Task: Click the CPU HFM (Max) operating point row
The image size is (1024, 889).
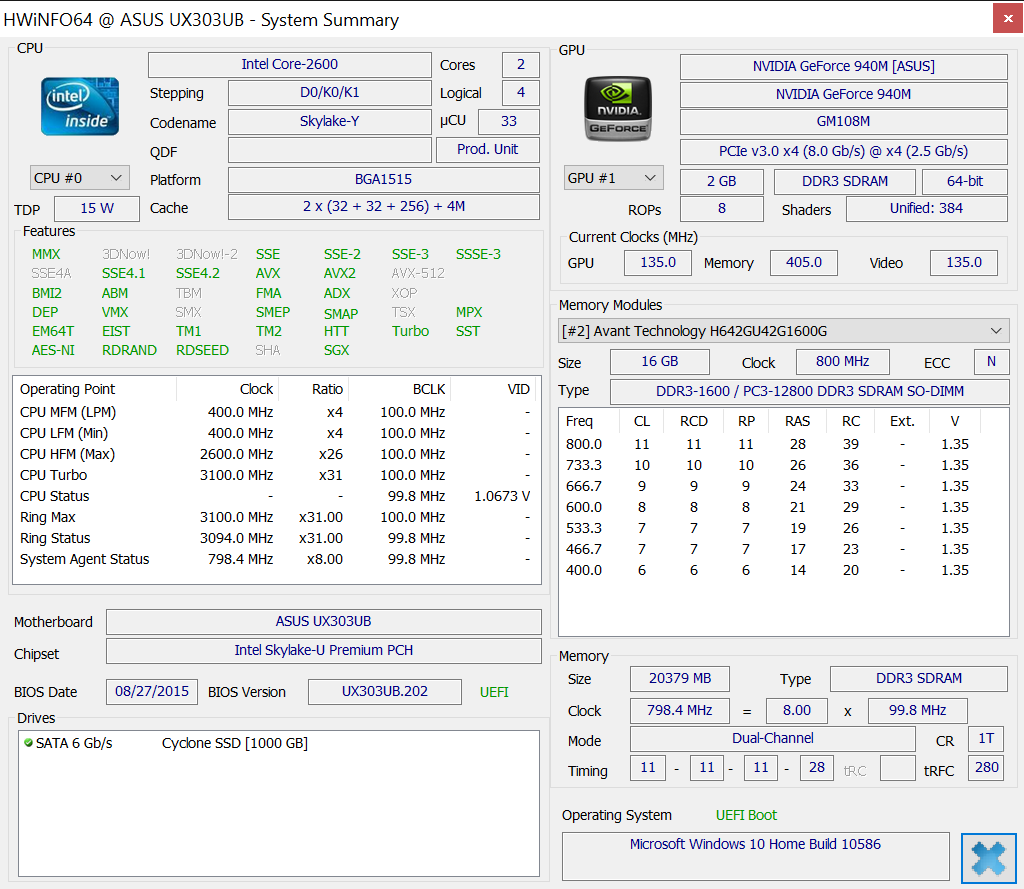Action: (x=277, y=454)
